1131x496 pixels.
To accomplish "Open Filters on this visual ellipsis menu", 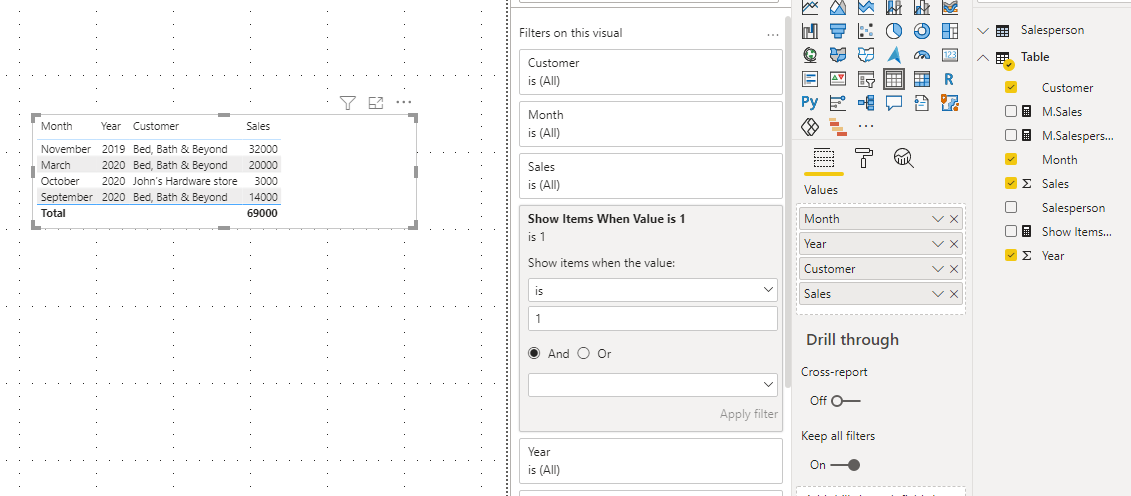I will tap(773, 34).
